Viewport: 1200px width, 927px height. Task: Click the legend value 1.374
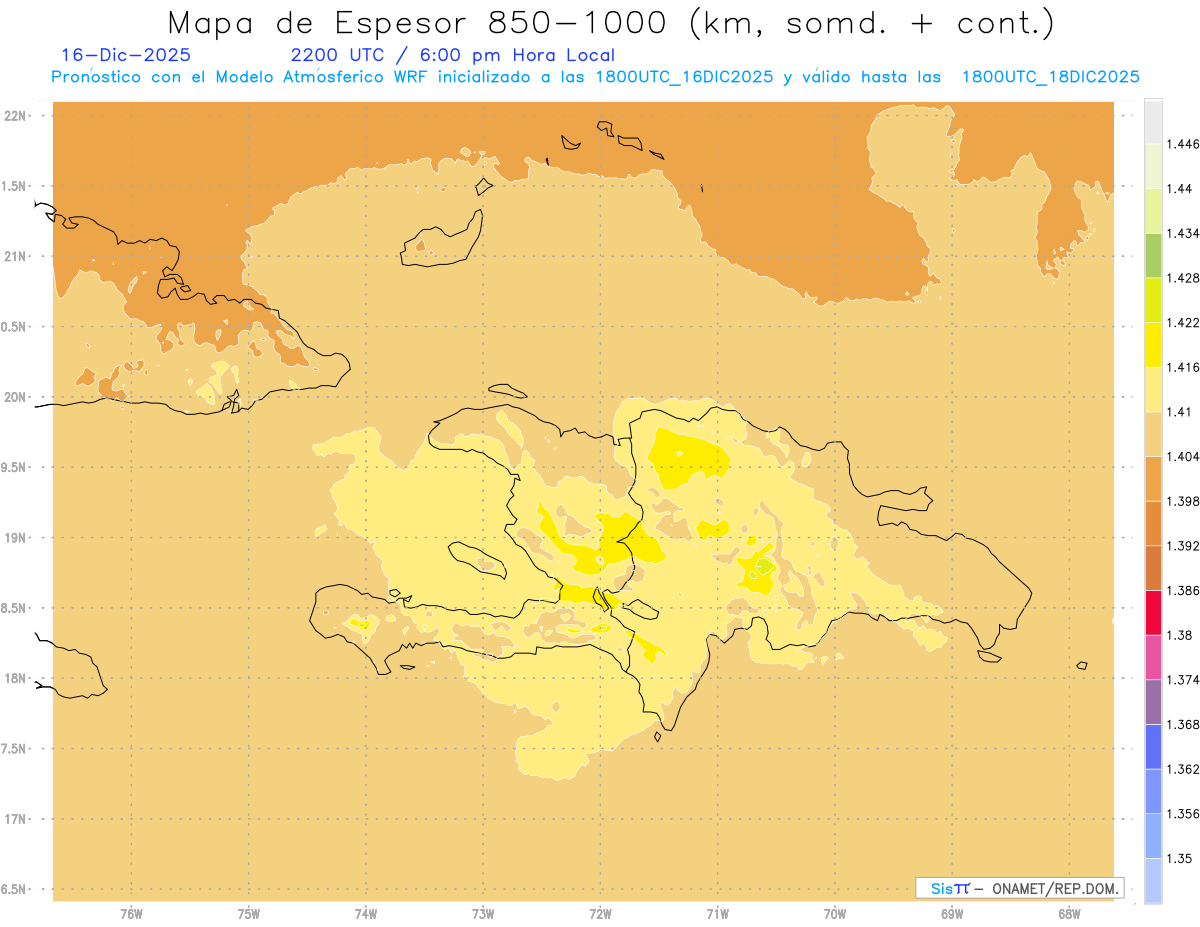point(1183,680)
